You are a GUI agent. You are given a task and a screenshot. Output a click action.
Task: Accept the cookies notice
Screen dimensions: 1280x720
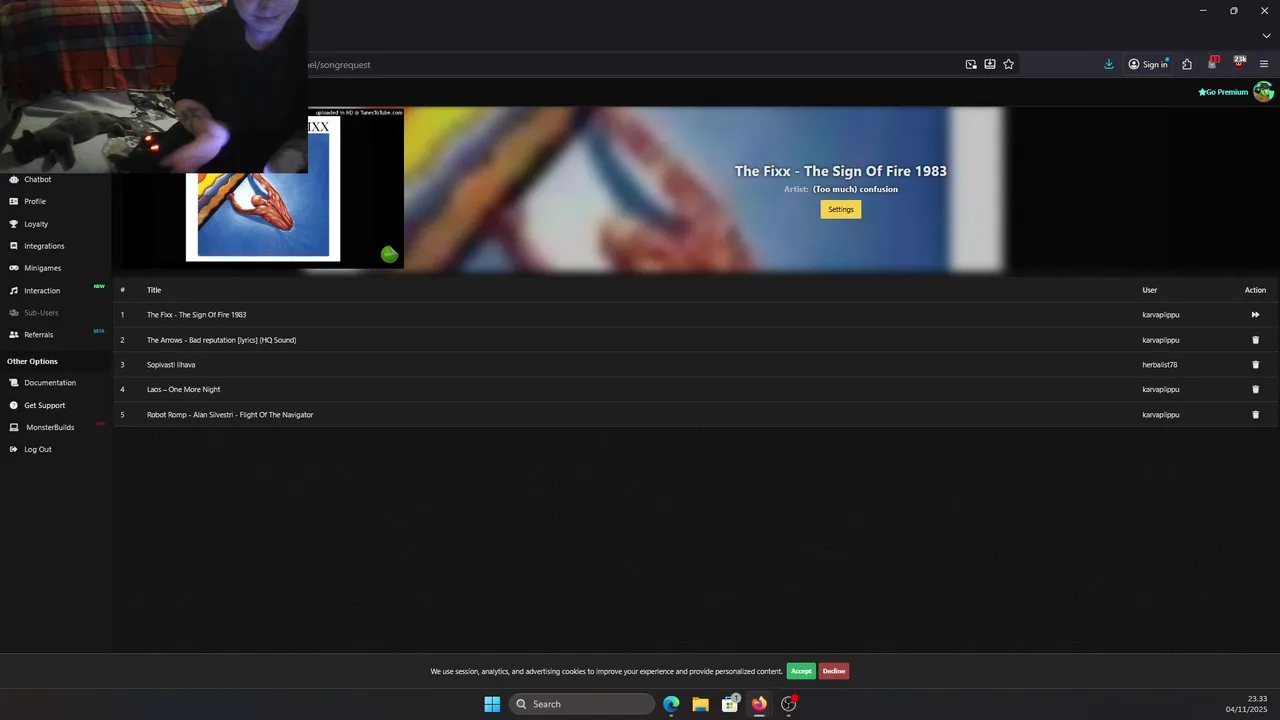pyautogui.click(x=801, y=671)
